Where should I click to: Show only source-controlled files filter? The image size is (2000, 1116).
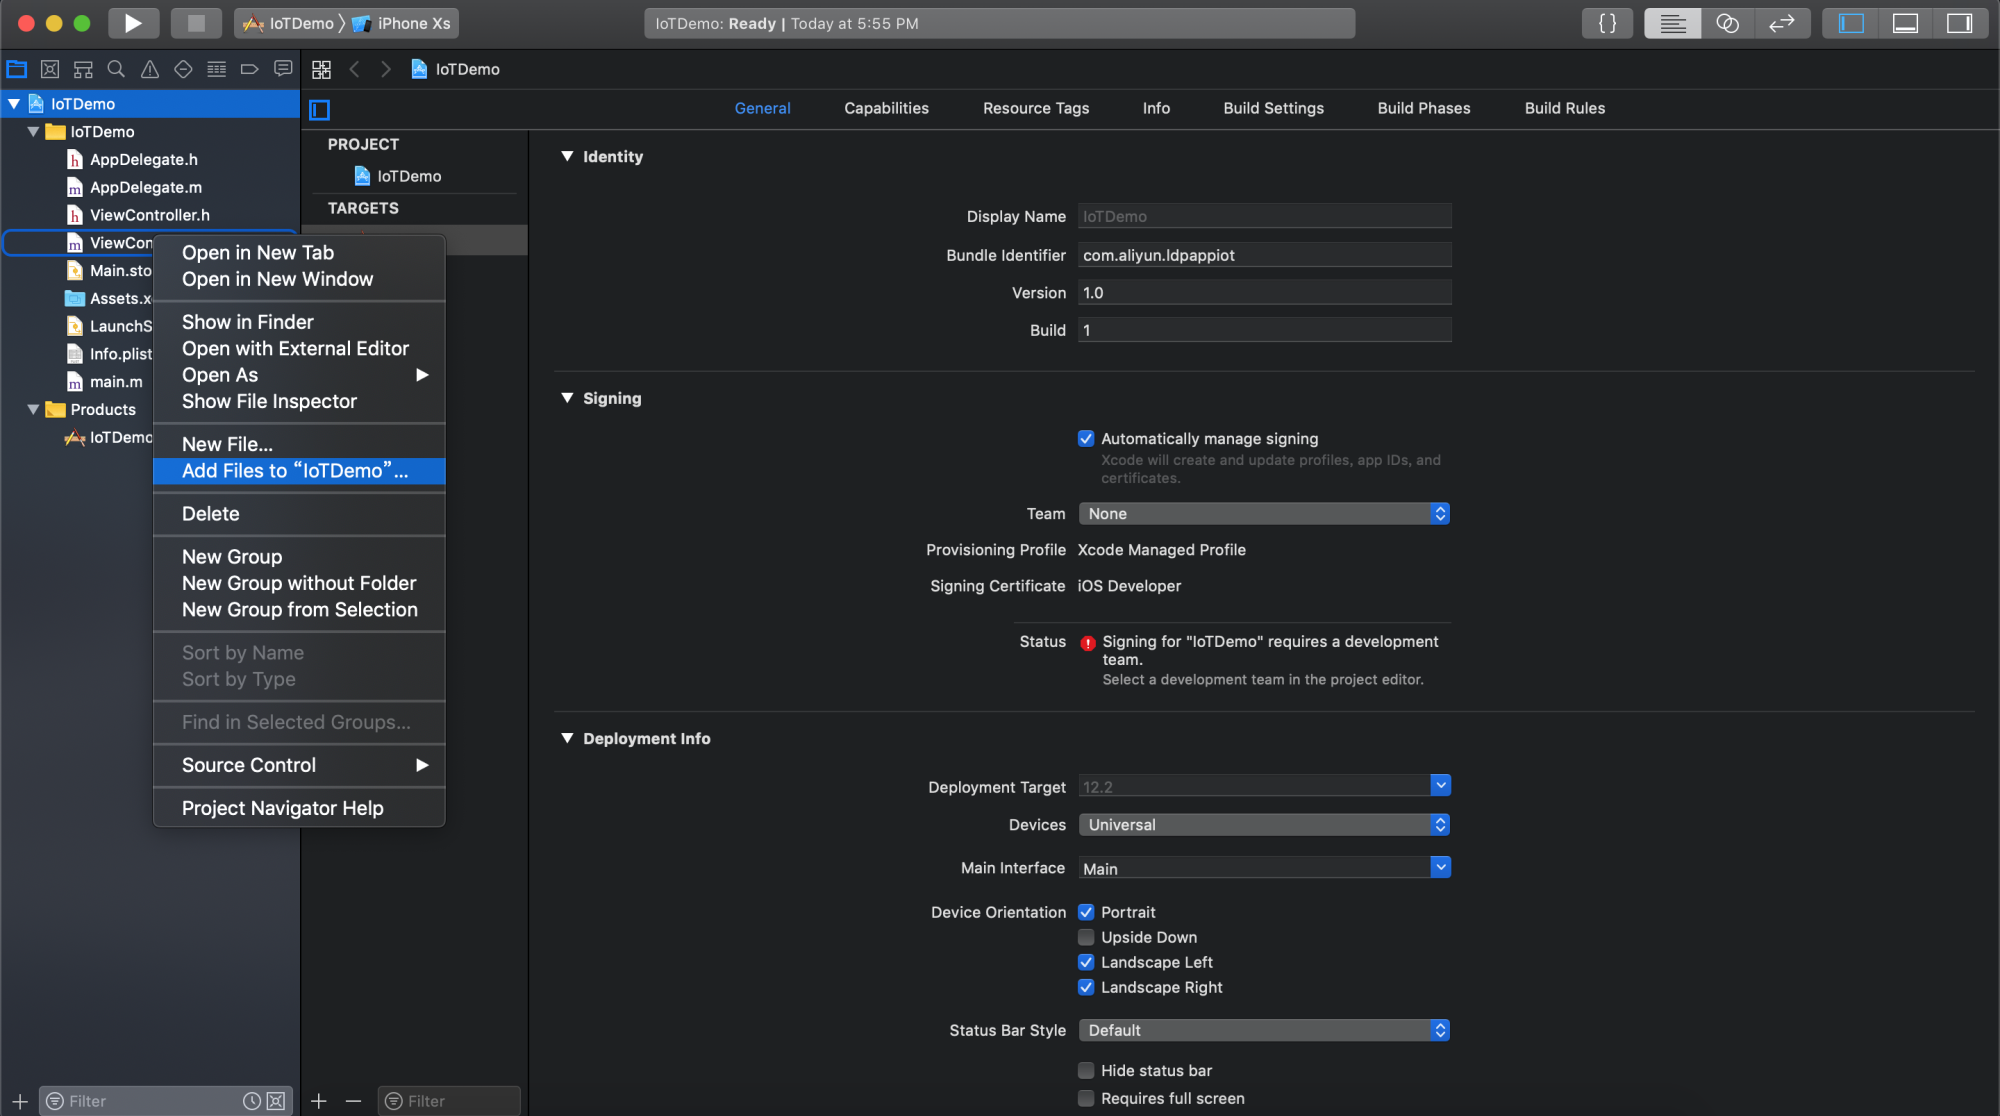point(276,1101)
